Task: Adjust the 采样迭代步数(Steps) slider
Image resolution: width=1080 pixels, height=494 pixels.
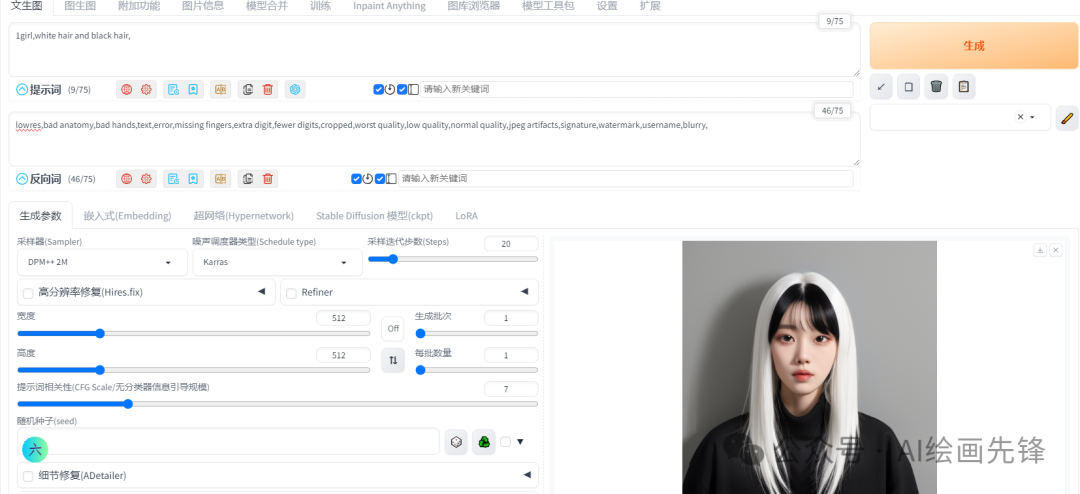Action: pos(453,259)
